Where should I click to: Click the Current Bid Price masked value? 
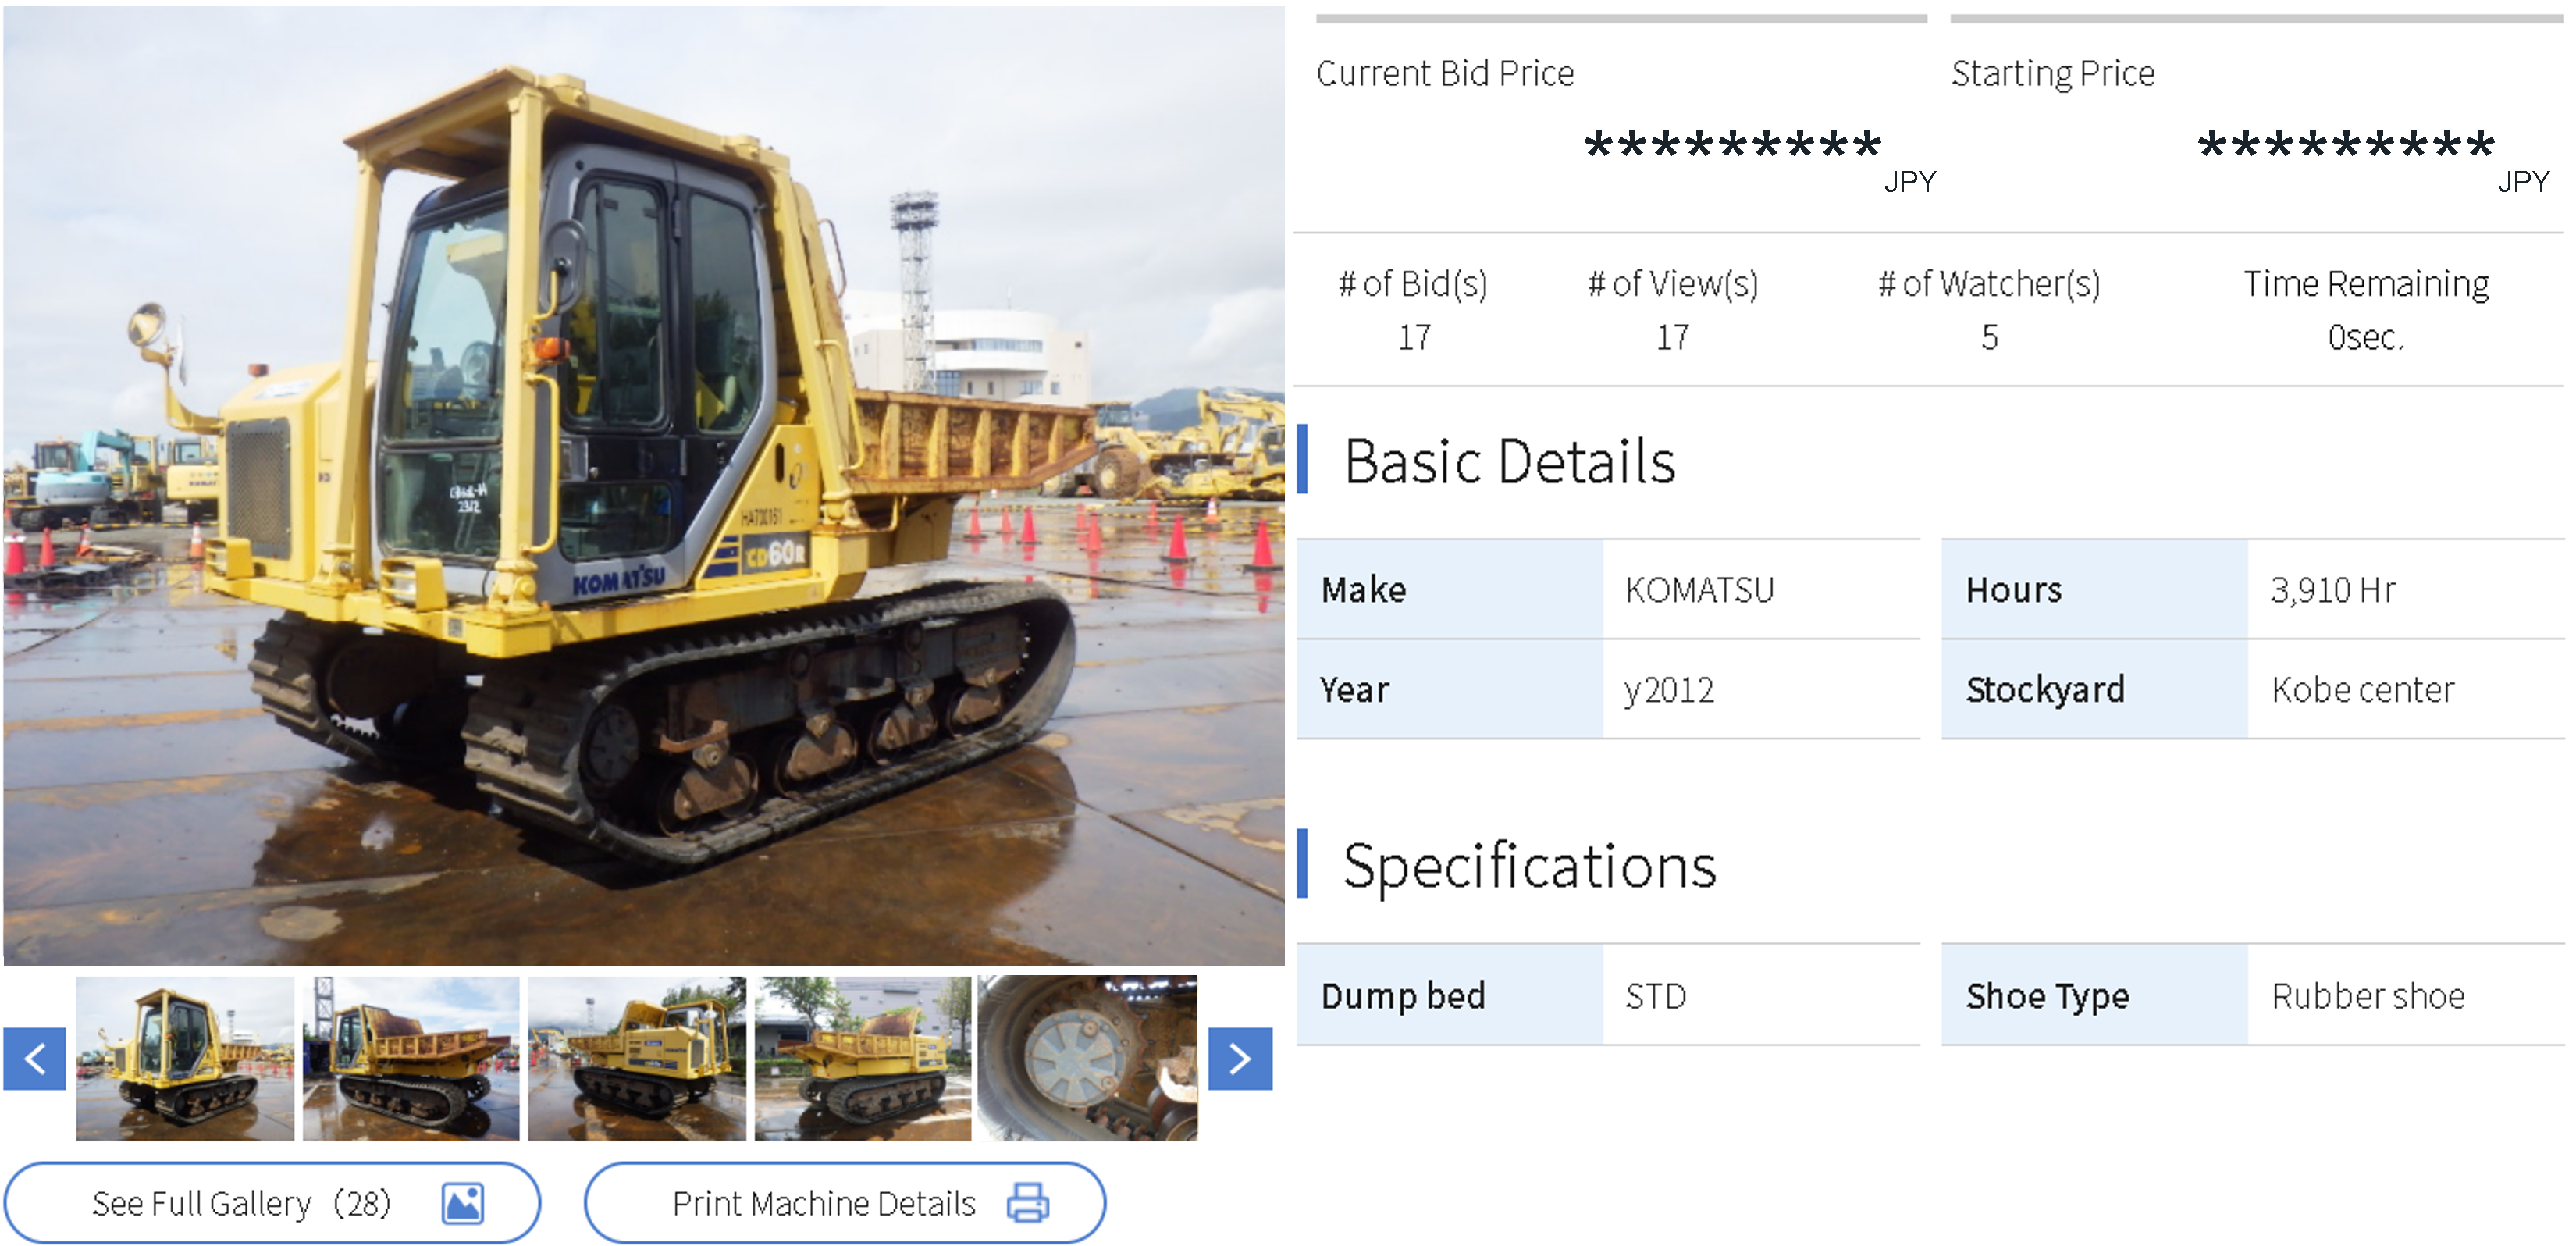(1733, 147)
